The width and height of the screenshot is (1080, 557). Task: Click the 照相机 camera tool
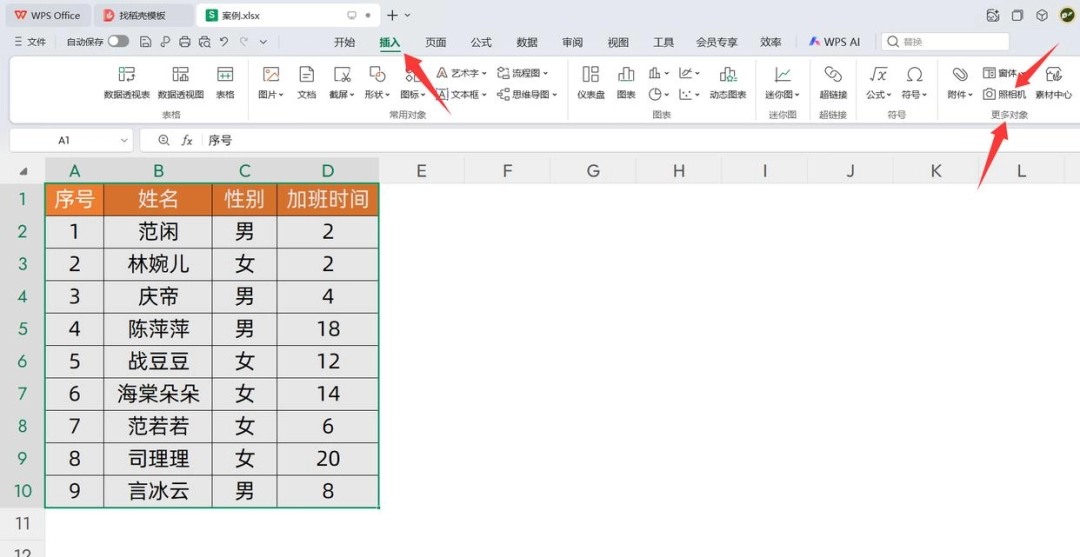1004,94
